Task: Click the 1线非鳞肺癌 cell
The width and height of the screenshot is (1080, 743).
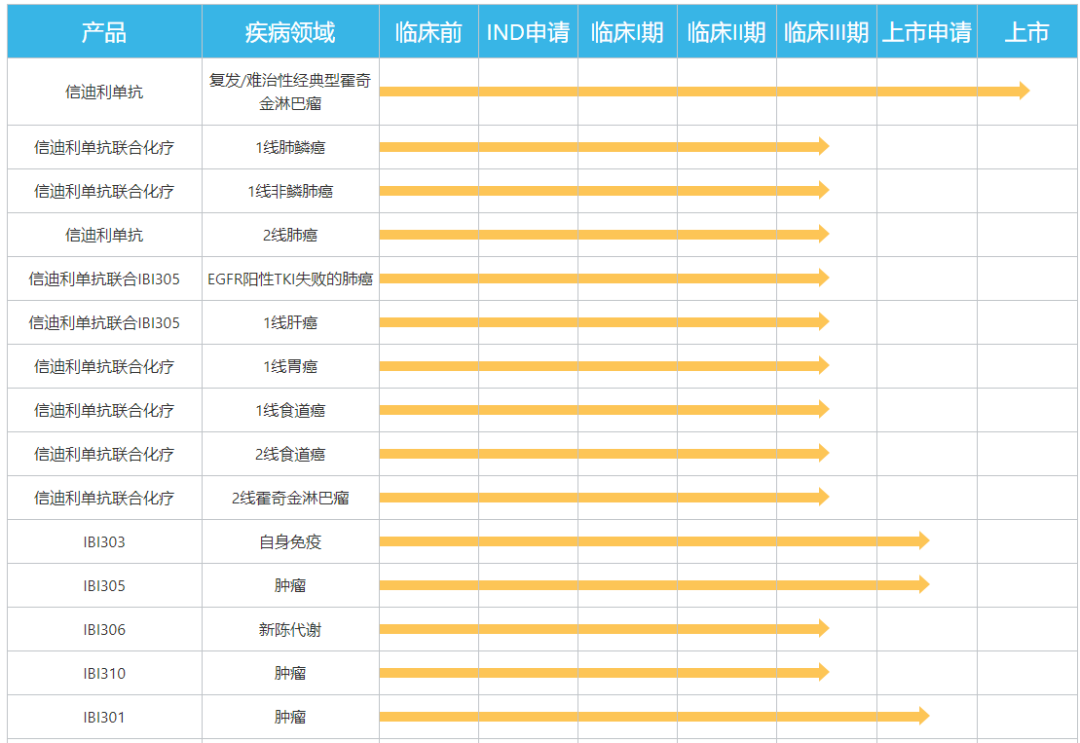Action: (x=291, y=191)
